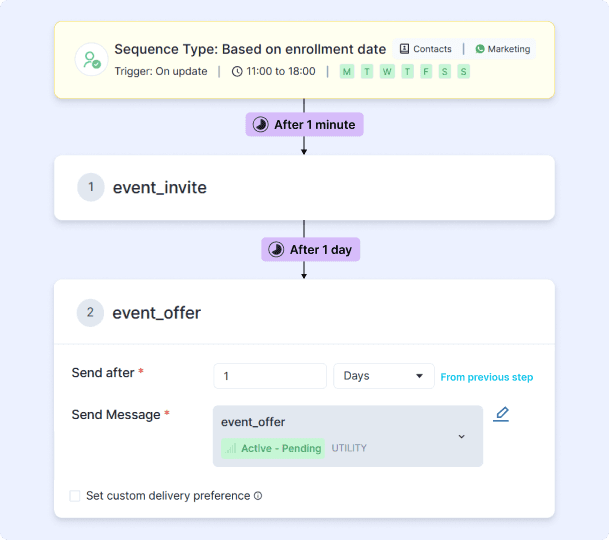Click the From previous step link
The height and width of the screenshot is (540, 609).
[x=487, y=377]
